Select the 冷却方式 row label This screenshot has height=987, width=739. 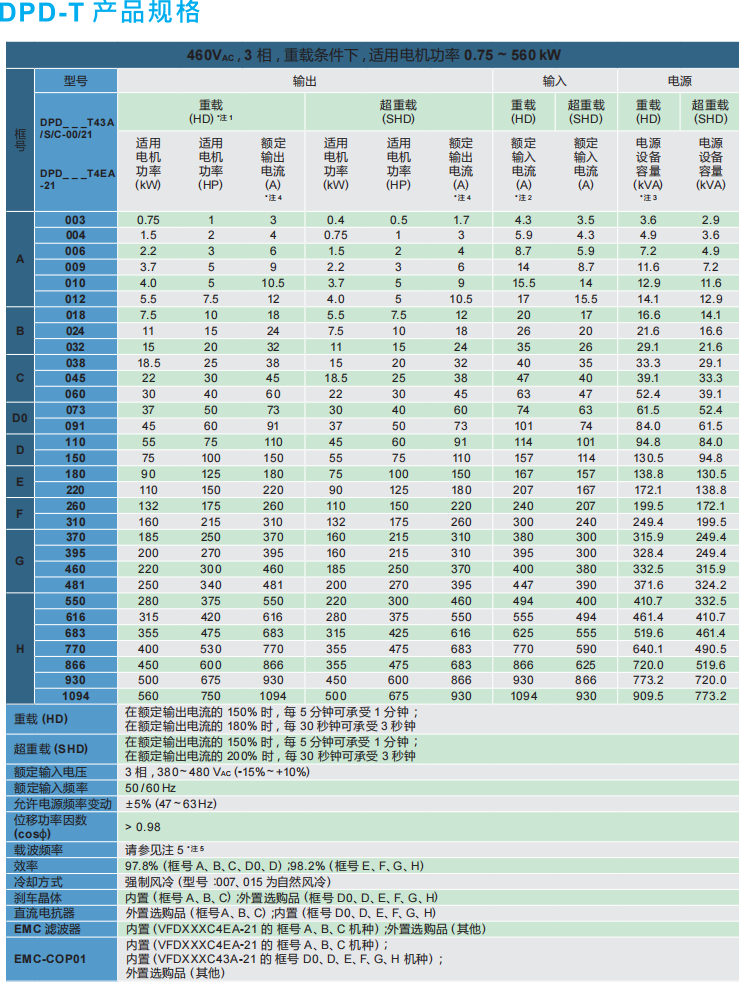[39, 881]
